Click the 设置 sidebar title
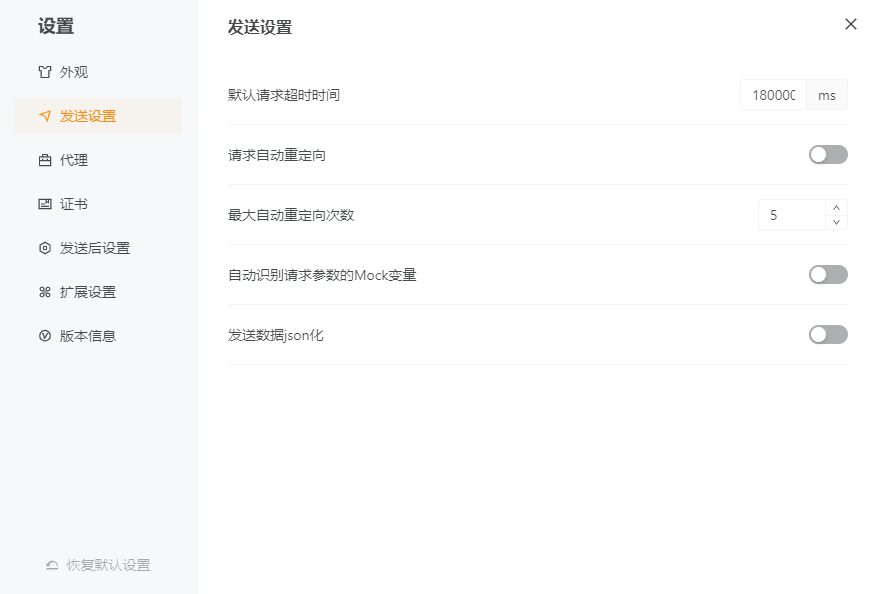 56,26
